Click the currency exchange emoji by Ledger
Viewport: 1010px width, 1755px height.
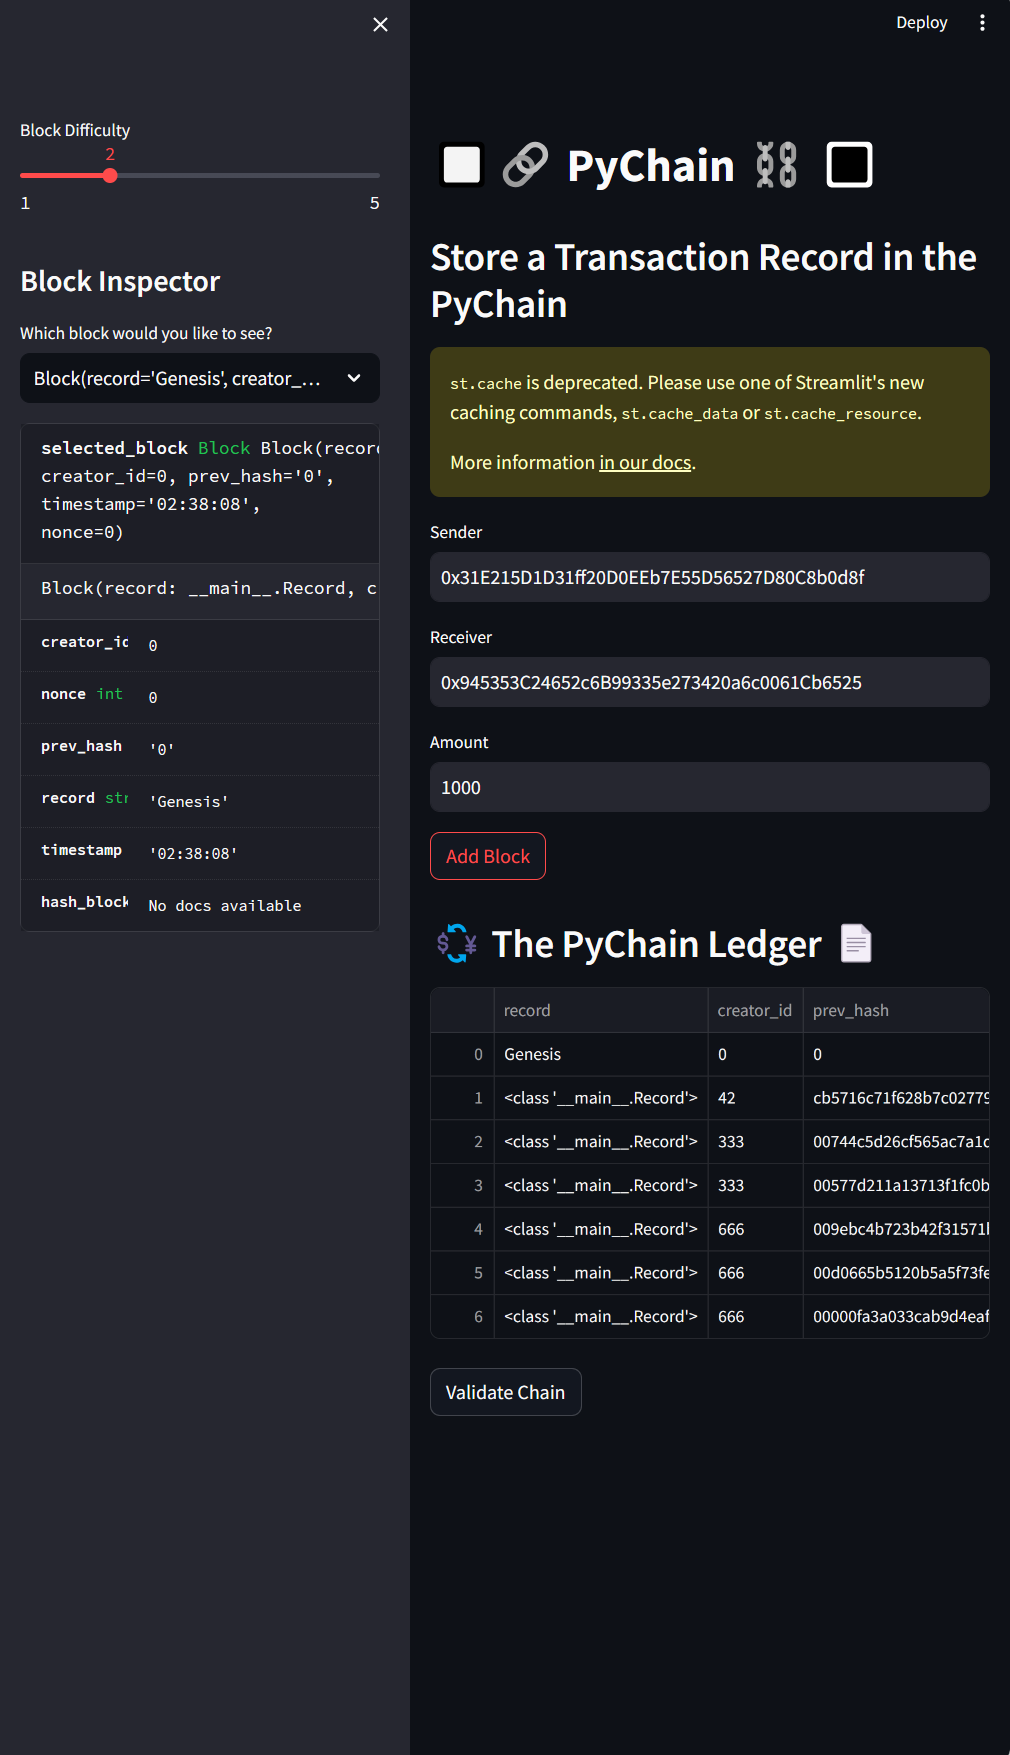pyautogui.click(x=456, y=943)
